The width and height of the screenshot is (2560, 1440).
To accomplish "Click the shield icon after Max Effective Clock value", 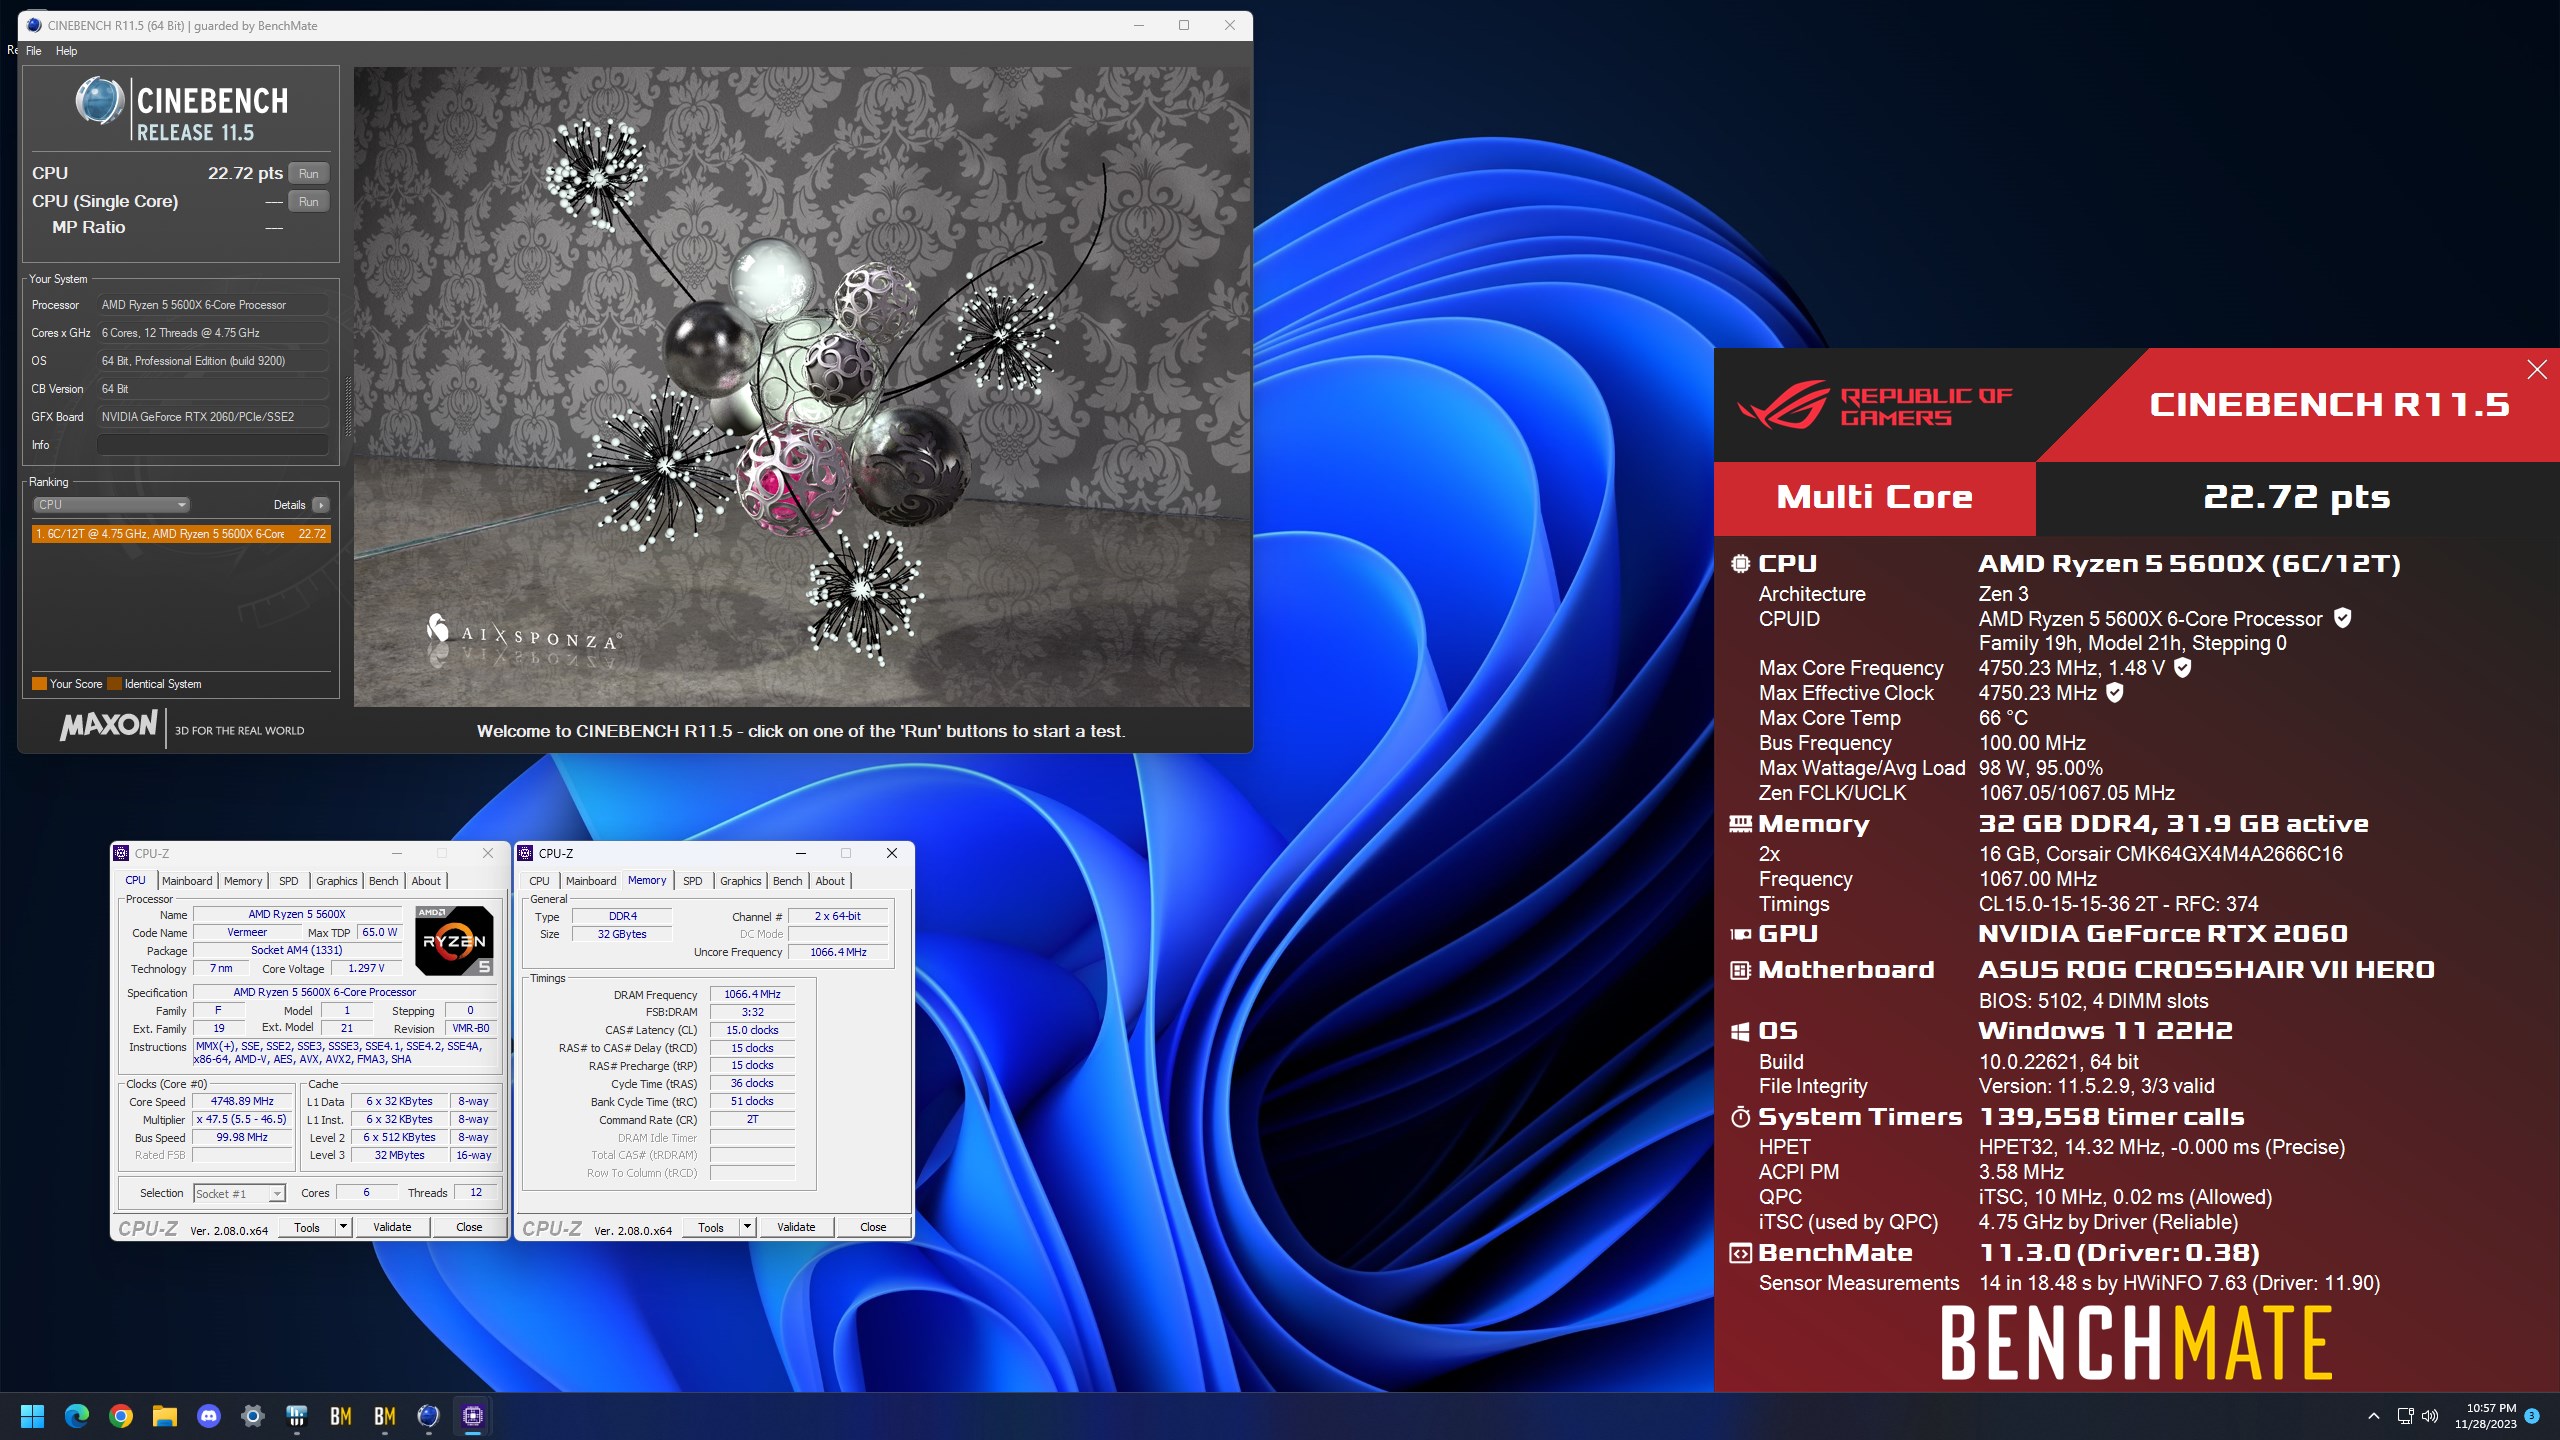I will click(x=2115, y=692).
